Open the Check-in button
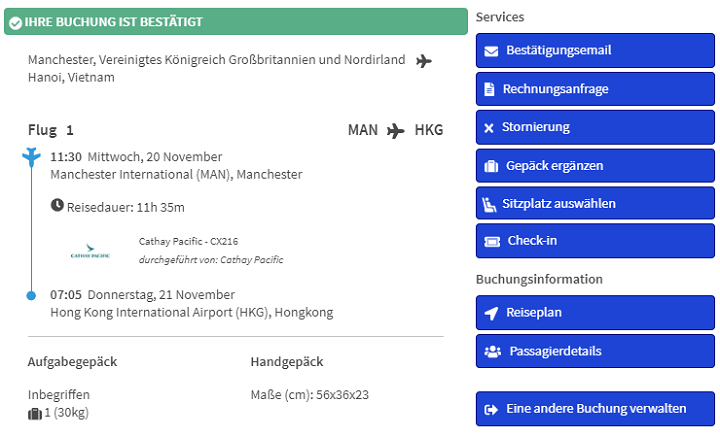The width and height of the screenshot is (720, 437). 595,242
